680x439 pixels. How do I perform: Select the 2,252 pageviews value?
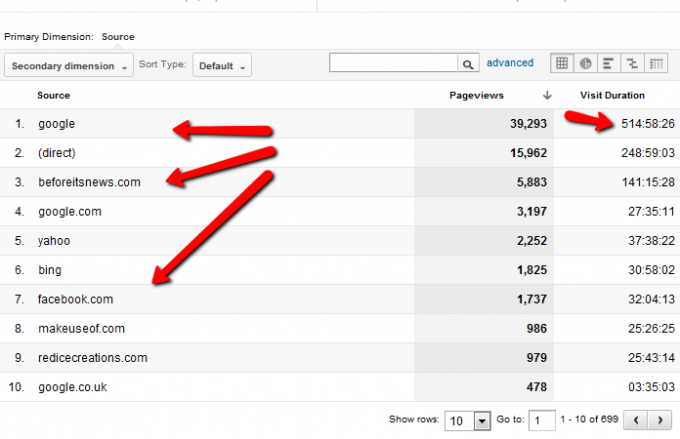[x=532, y=241]
